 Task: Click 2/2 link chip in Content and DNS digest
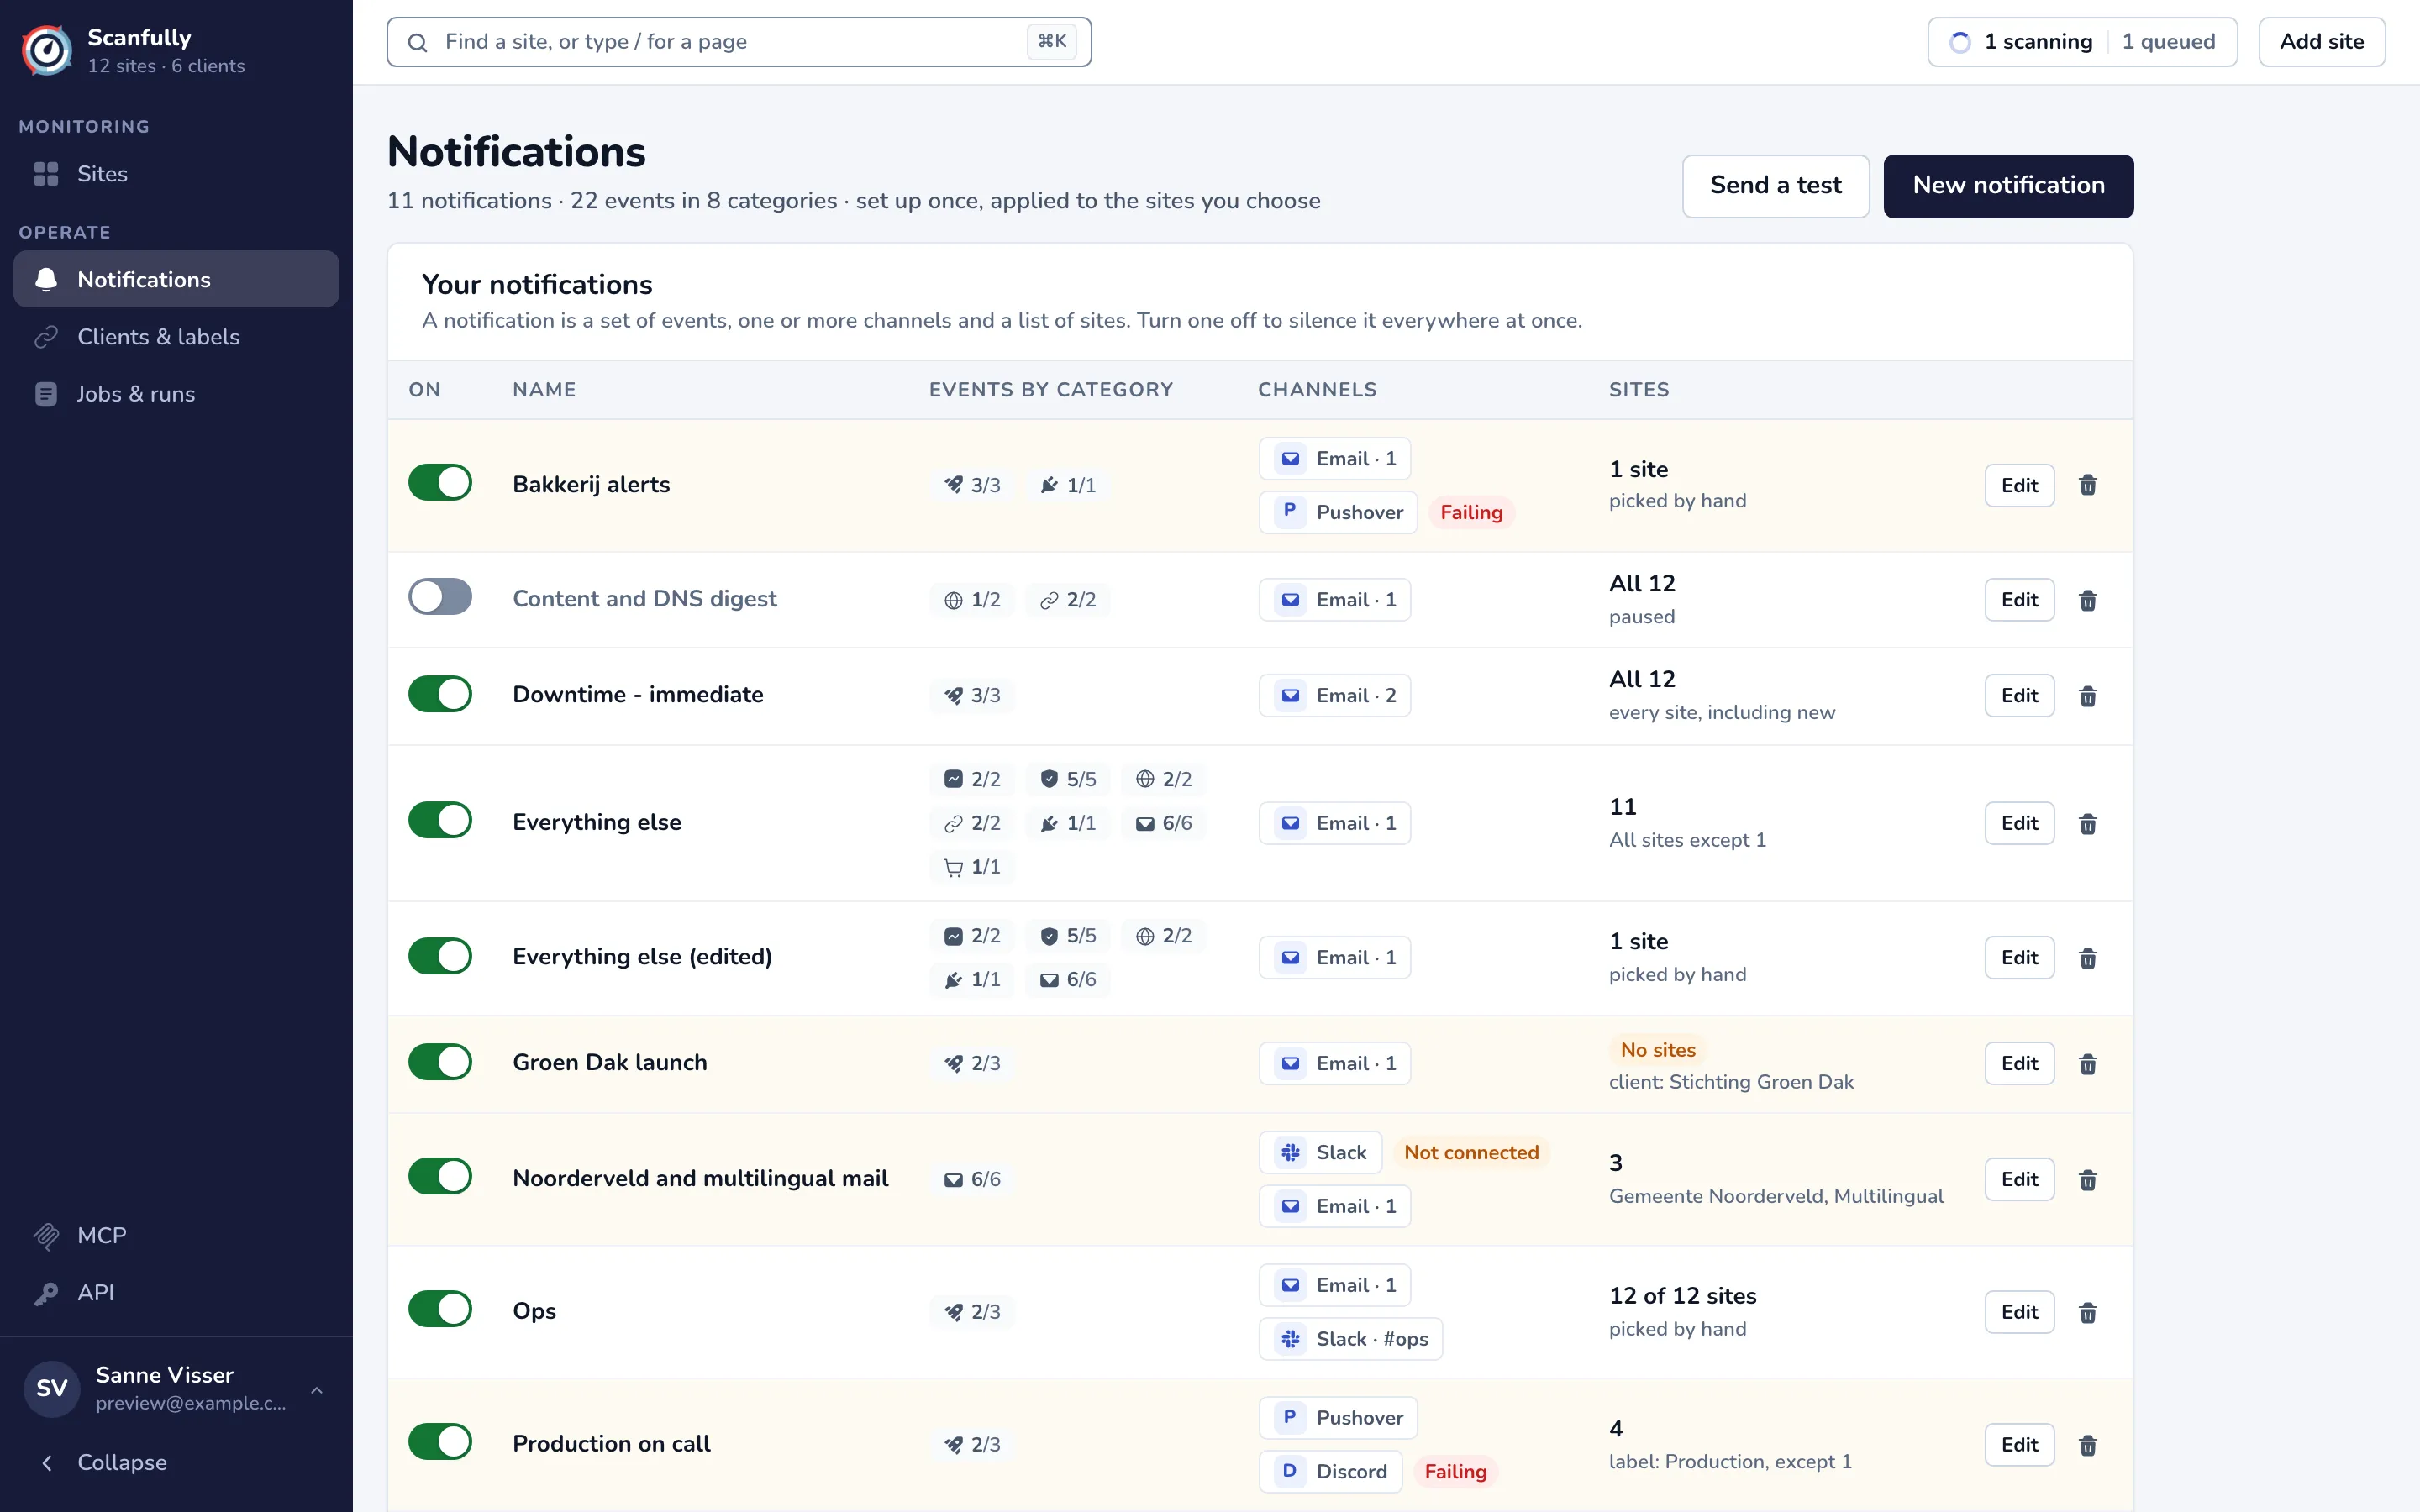pyautogui.click(x=1067, y=599)
